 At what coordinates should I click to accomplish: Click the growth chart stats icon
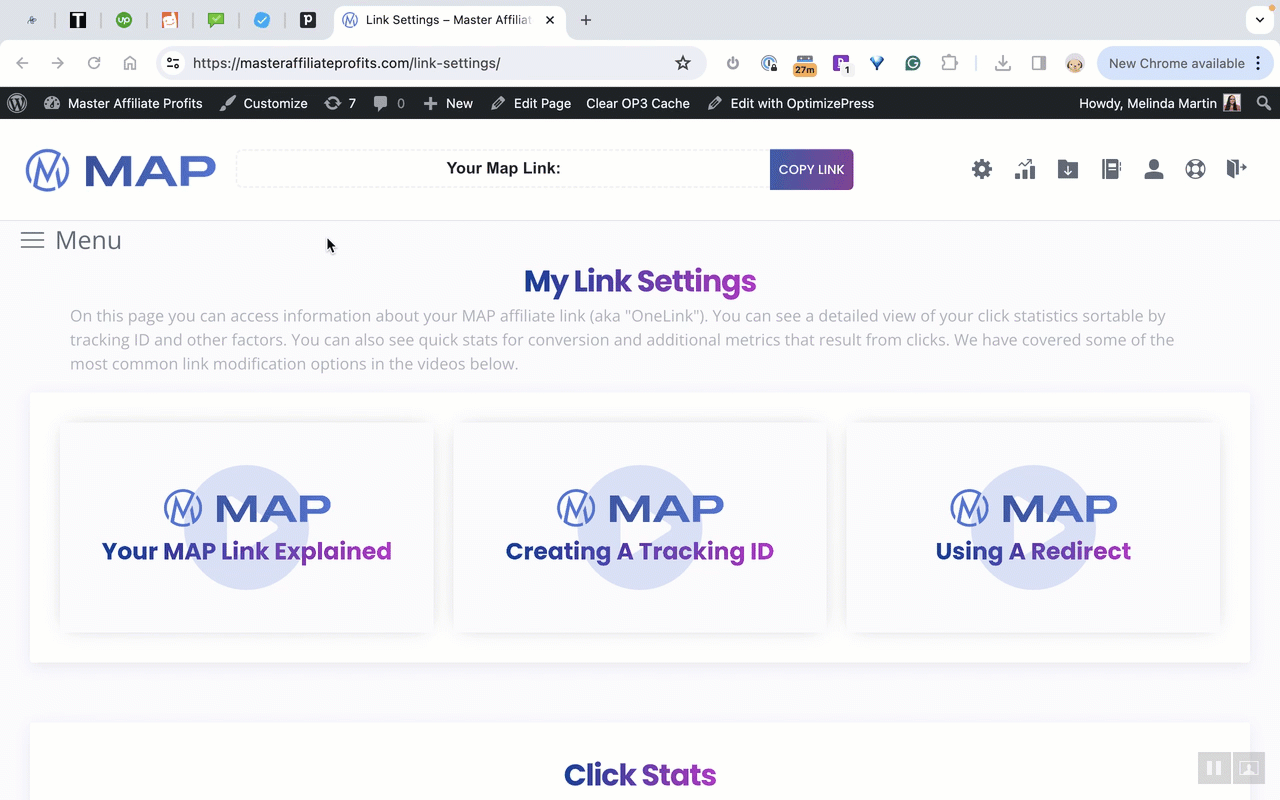click(x=1025, y=170)
